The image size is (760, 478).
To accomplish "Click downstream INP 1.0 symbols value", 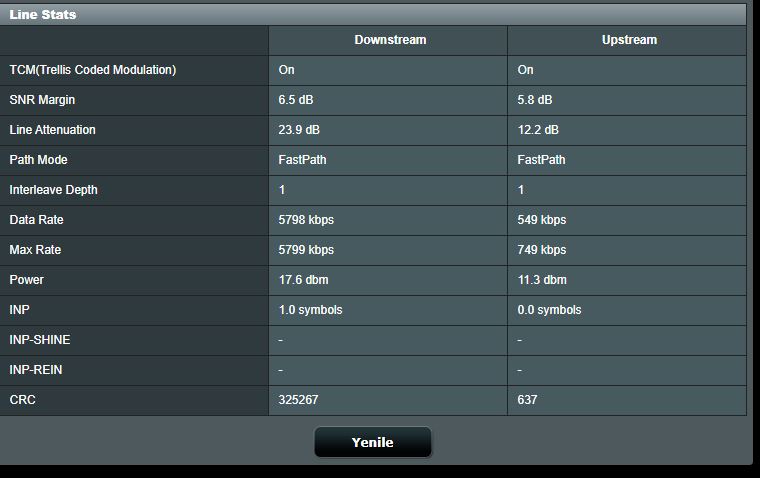I will pos(310,310).
